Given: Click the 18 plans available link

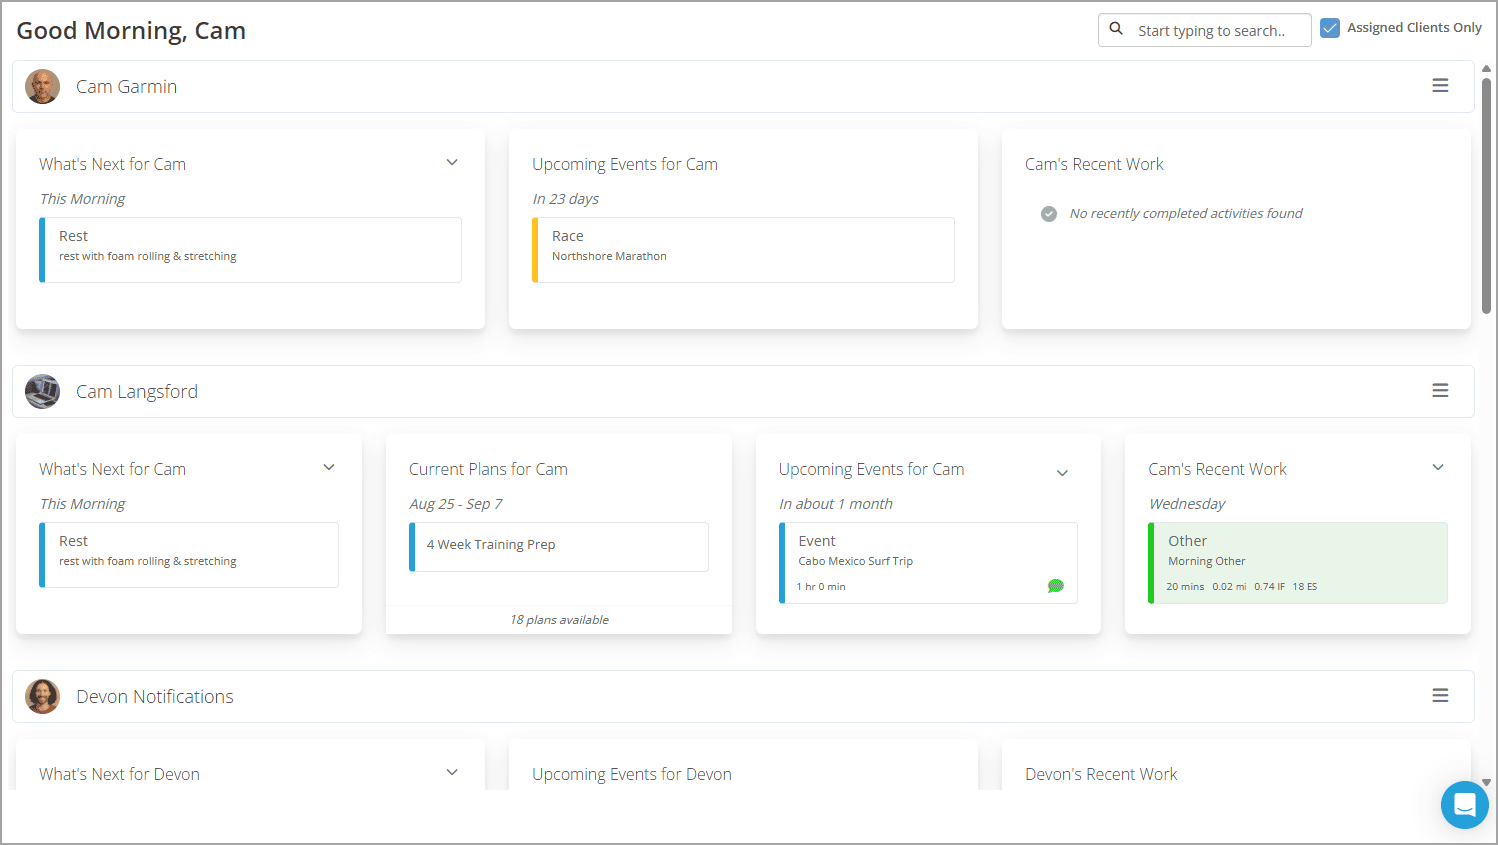Looking at the screenshot, I should pos(559,619).
